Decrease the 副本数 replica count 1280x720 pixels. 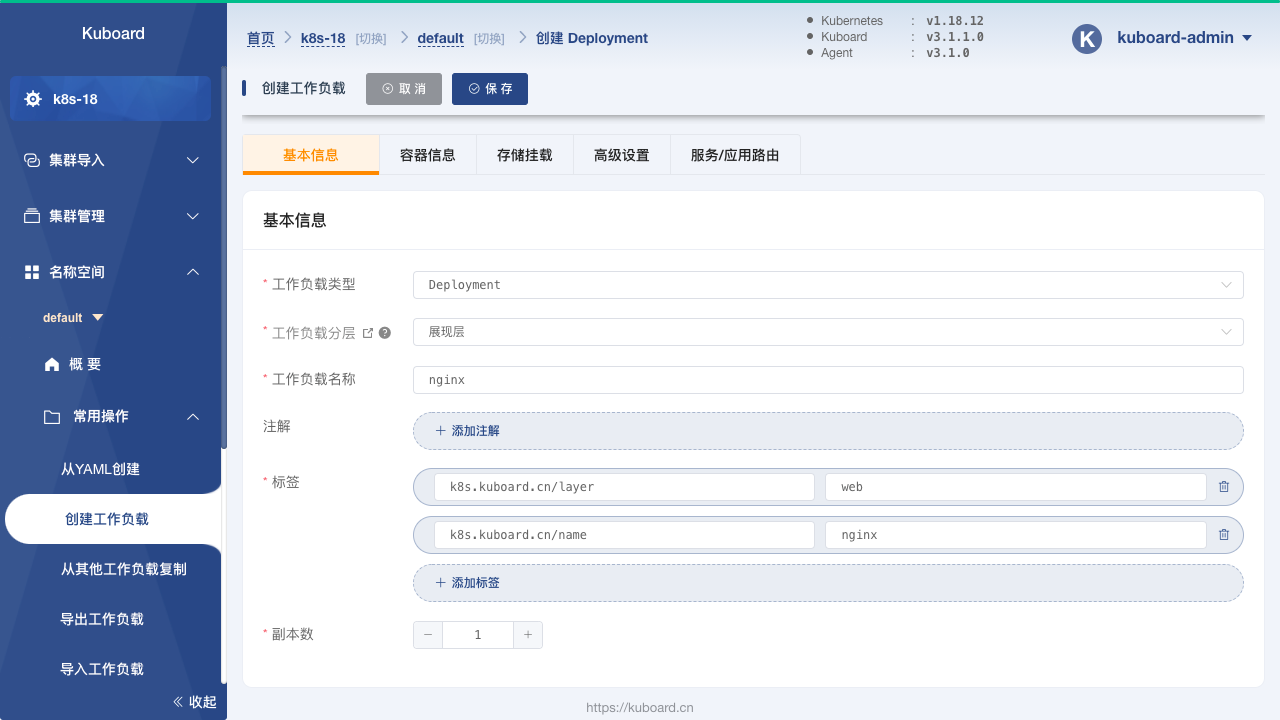click(428, 635)
